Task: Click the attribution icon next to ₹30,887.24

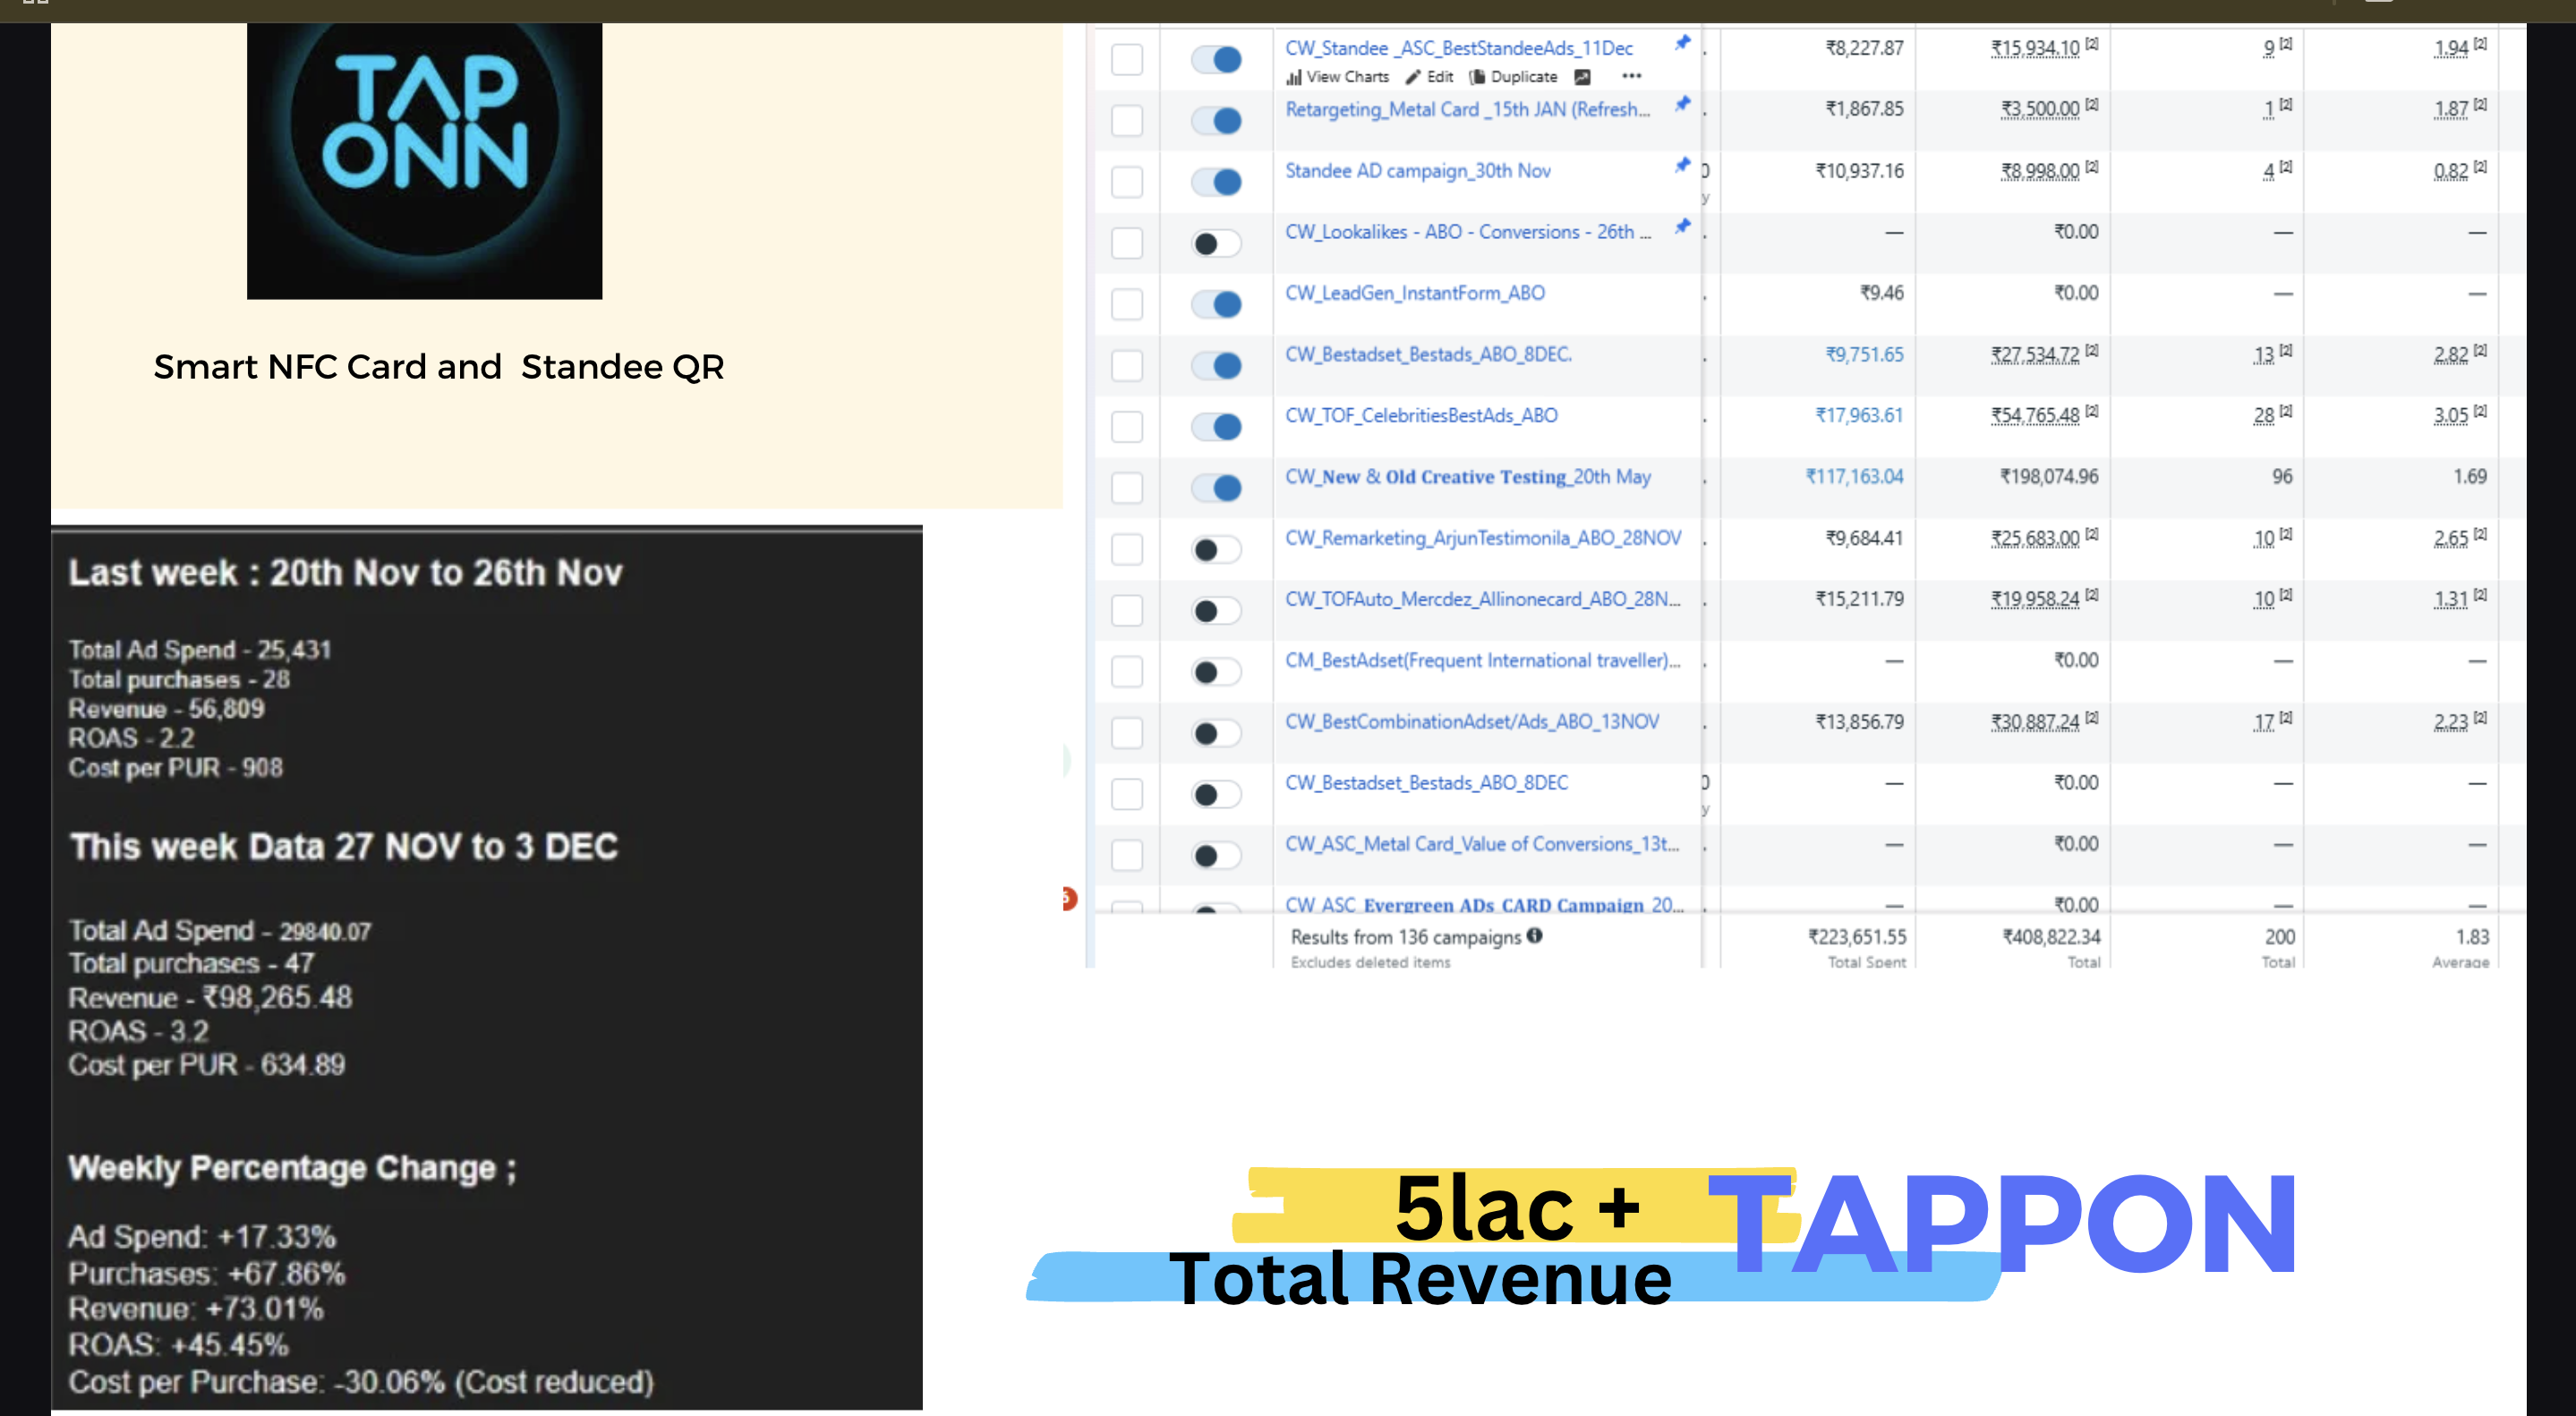Action: 2092,717
